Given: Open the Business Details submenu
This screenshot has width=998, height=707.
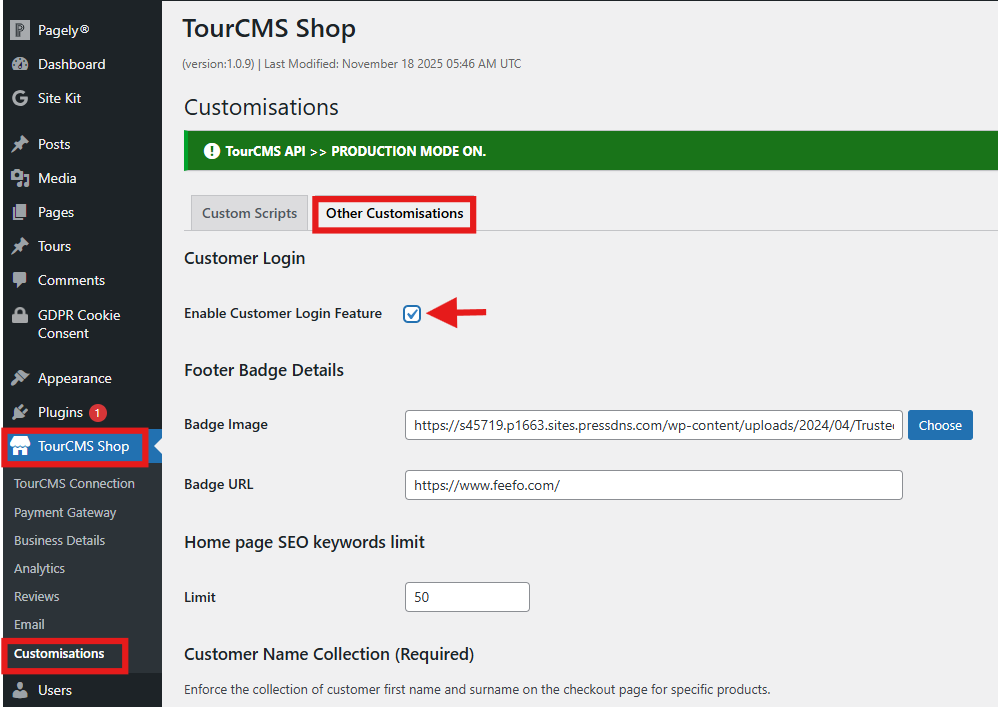Looking at the screenshot, I should 59,540.
